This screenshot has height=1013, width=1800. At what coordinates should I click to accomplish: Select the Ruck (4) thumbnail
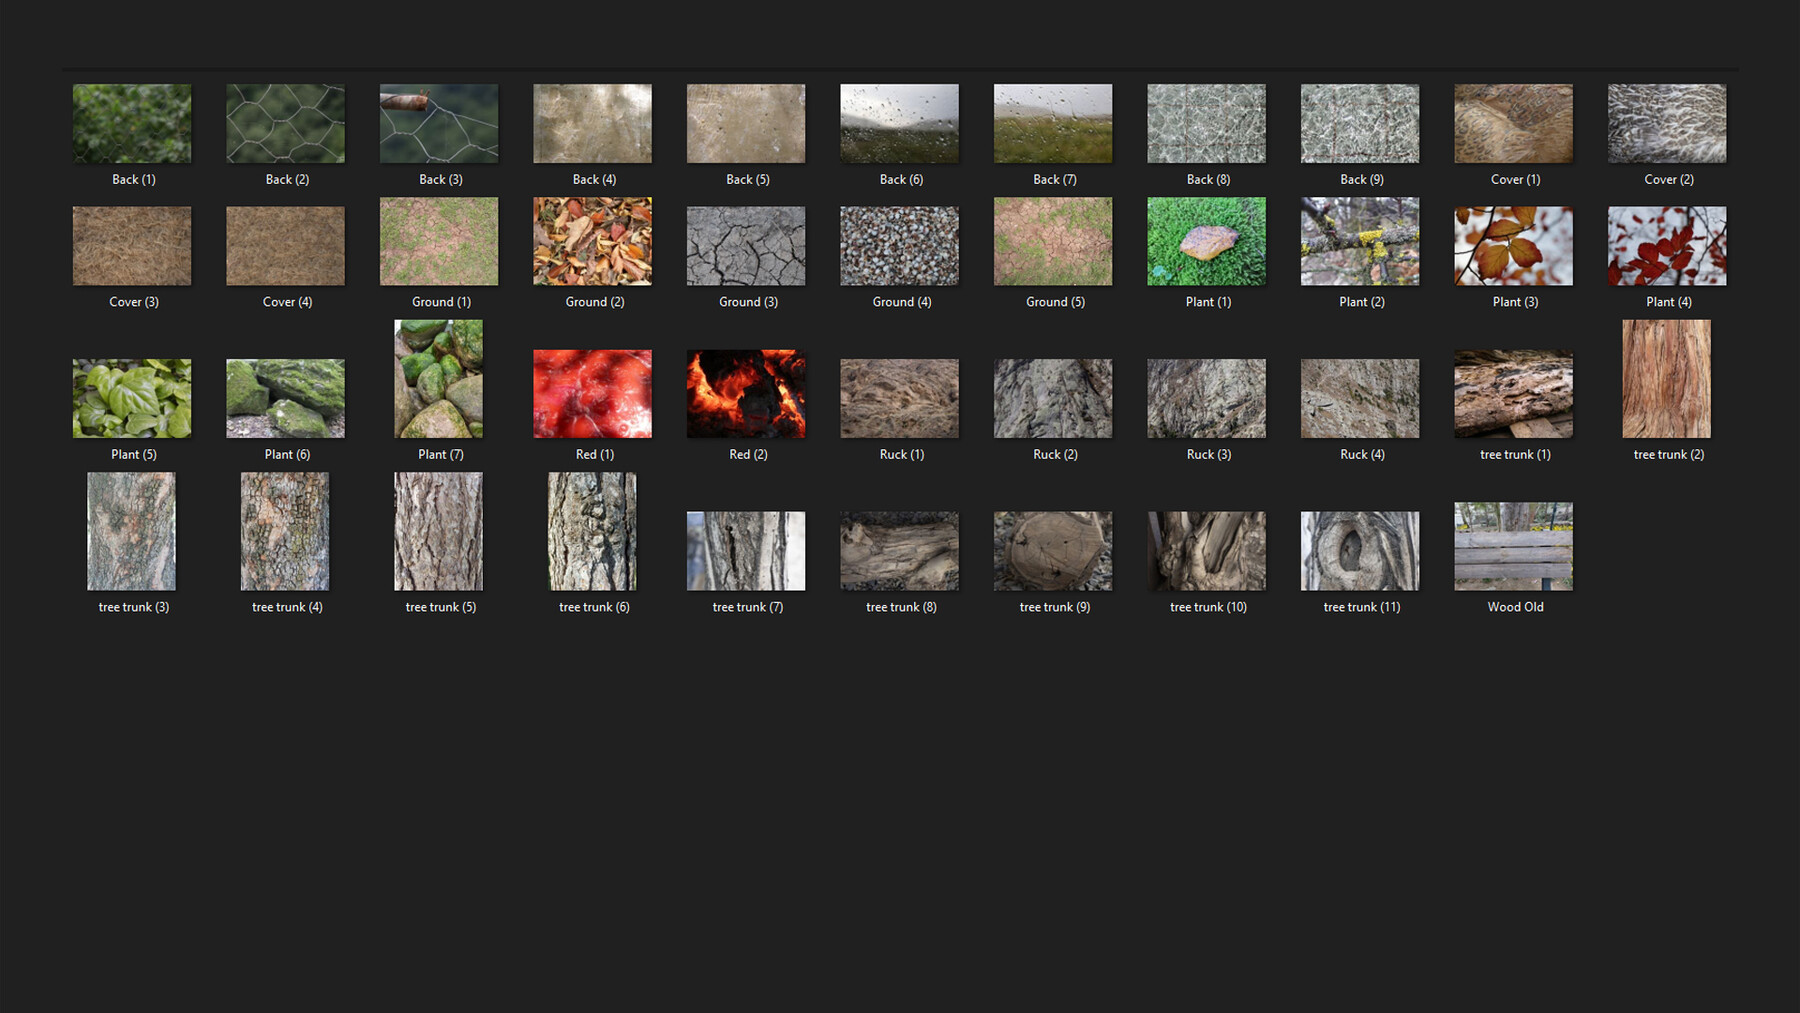click(x=1360, y=398)
